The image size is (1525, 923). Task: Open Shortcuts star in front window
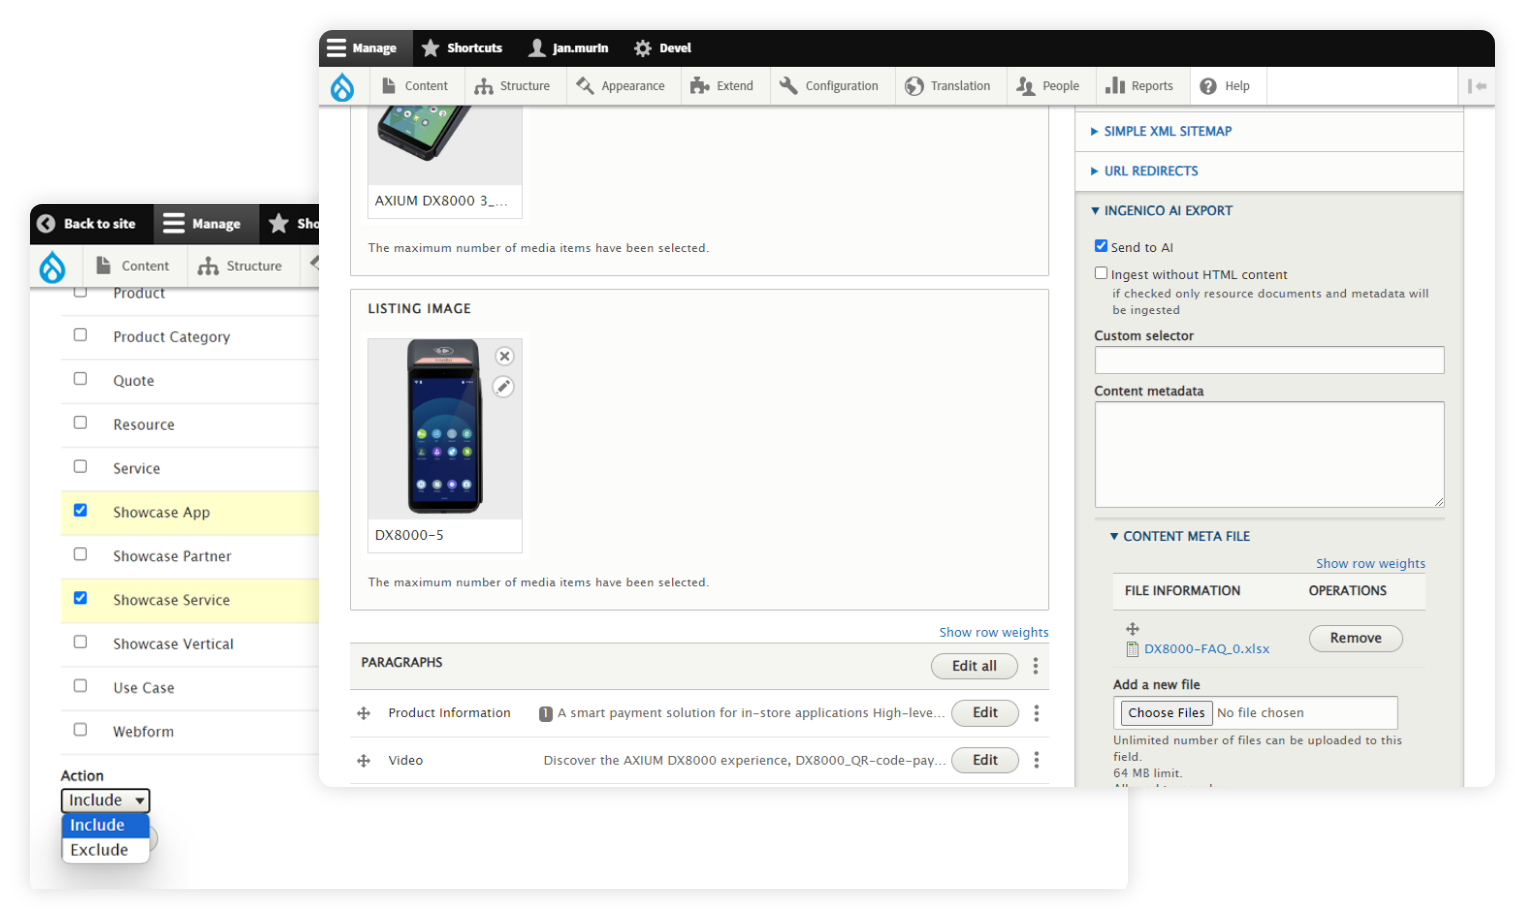point(431,48)
